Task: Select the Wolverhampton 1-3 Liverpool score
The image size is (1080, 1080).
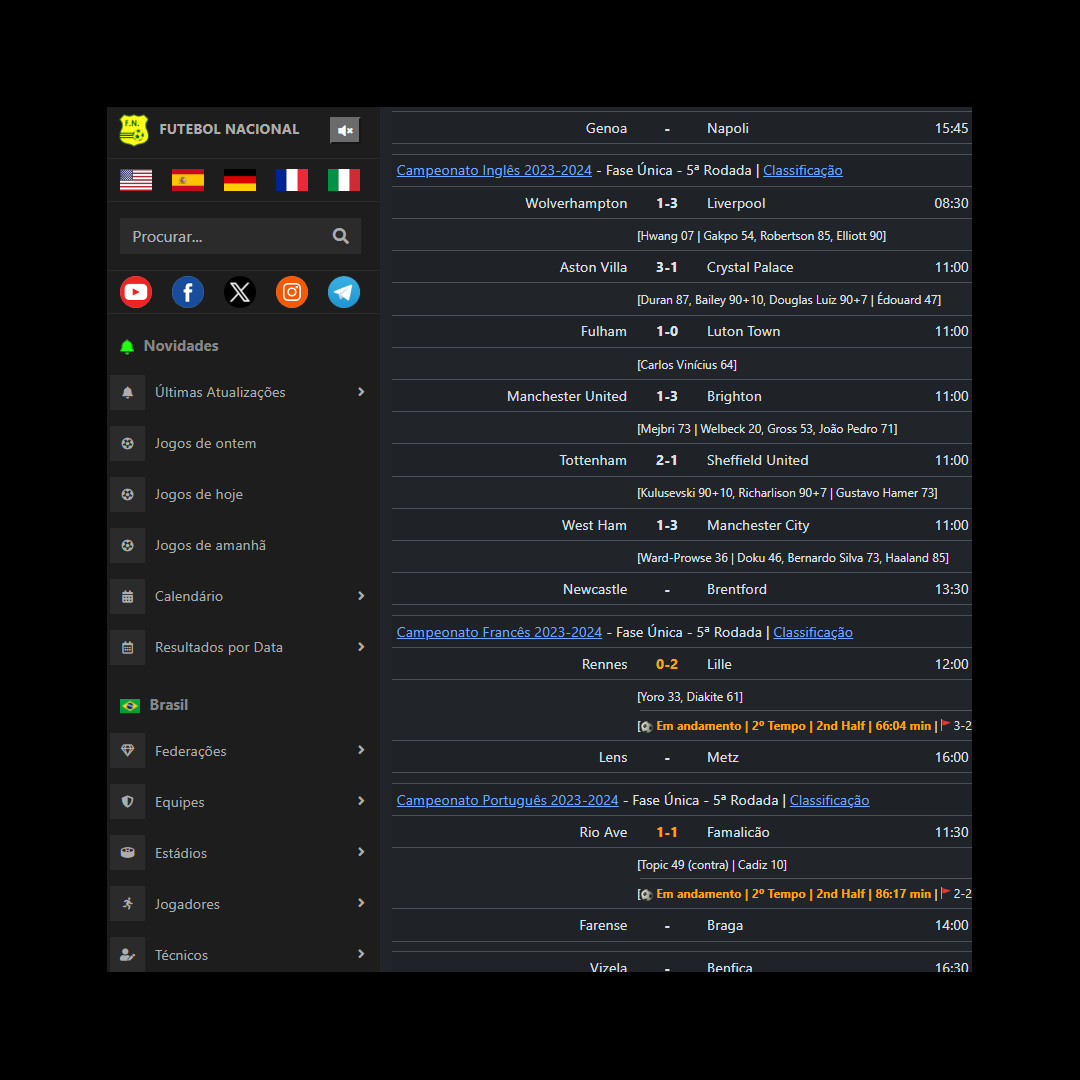Action: point(667,203)
